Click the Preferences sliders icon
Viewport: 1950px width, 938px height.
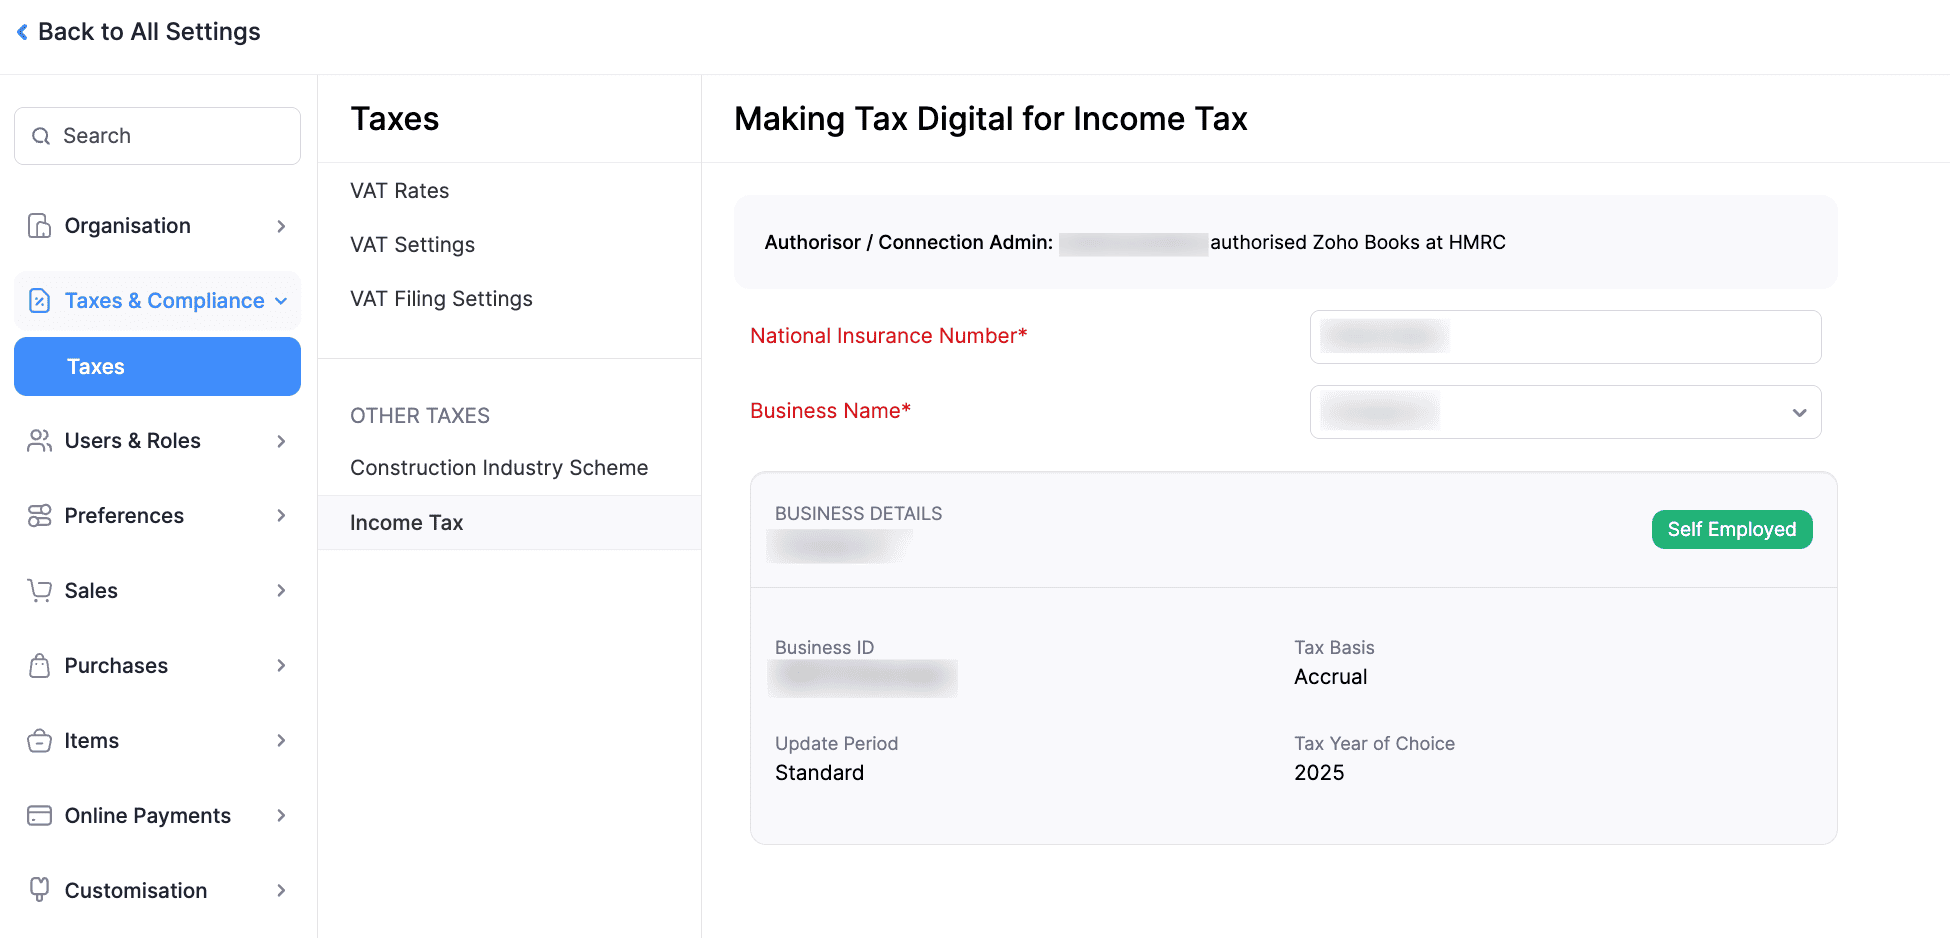(39, 516)
